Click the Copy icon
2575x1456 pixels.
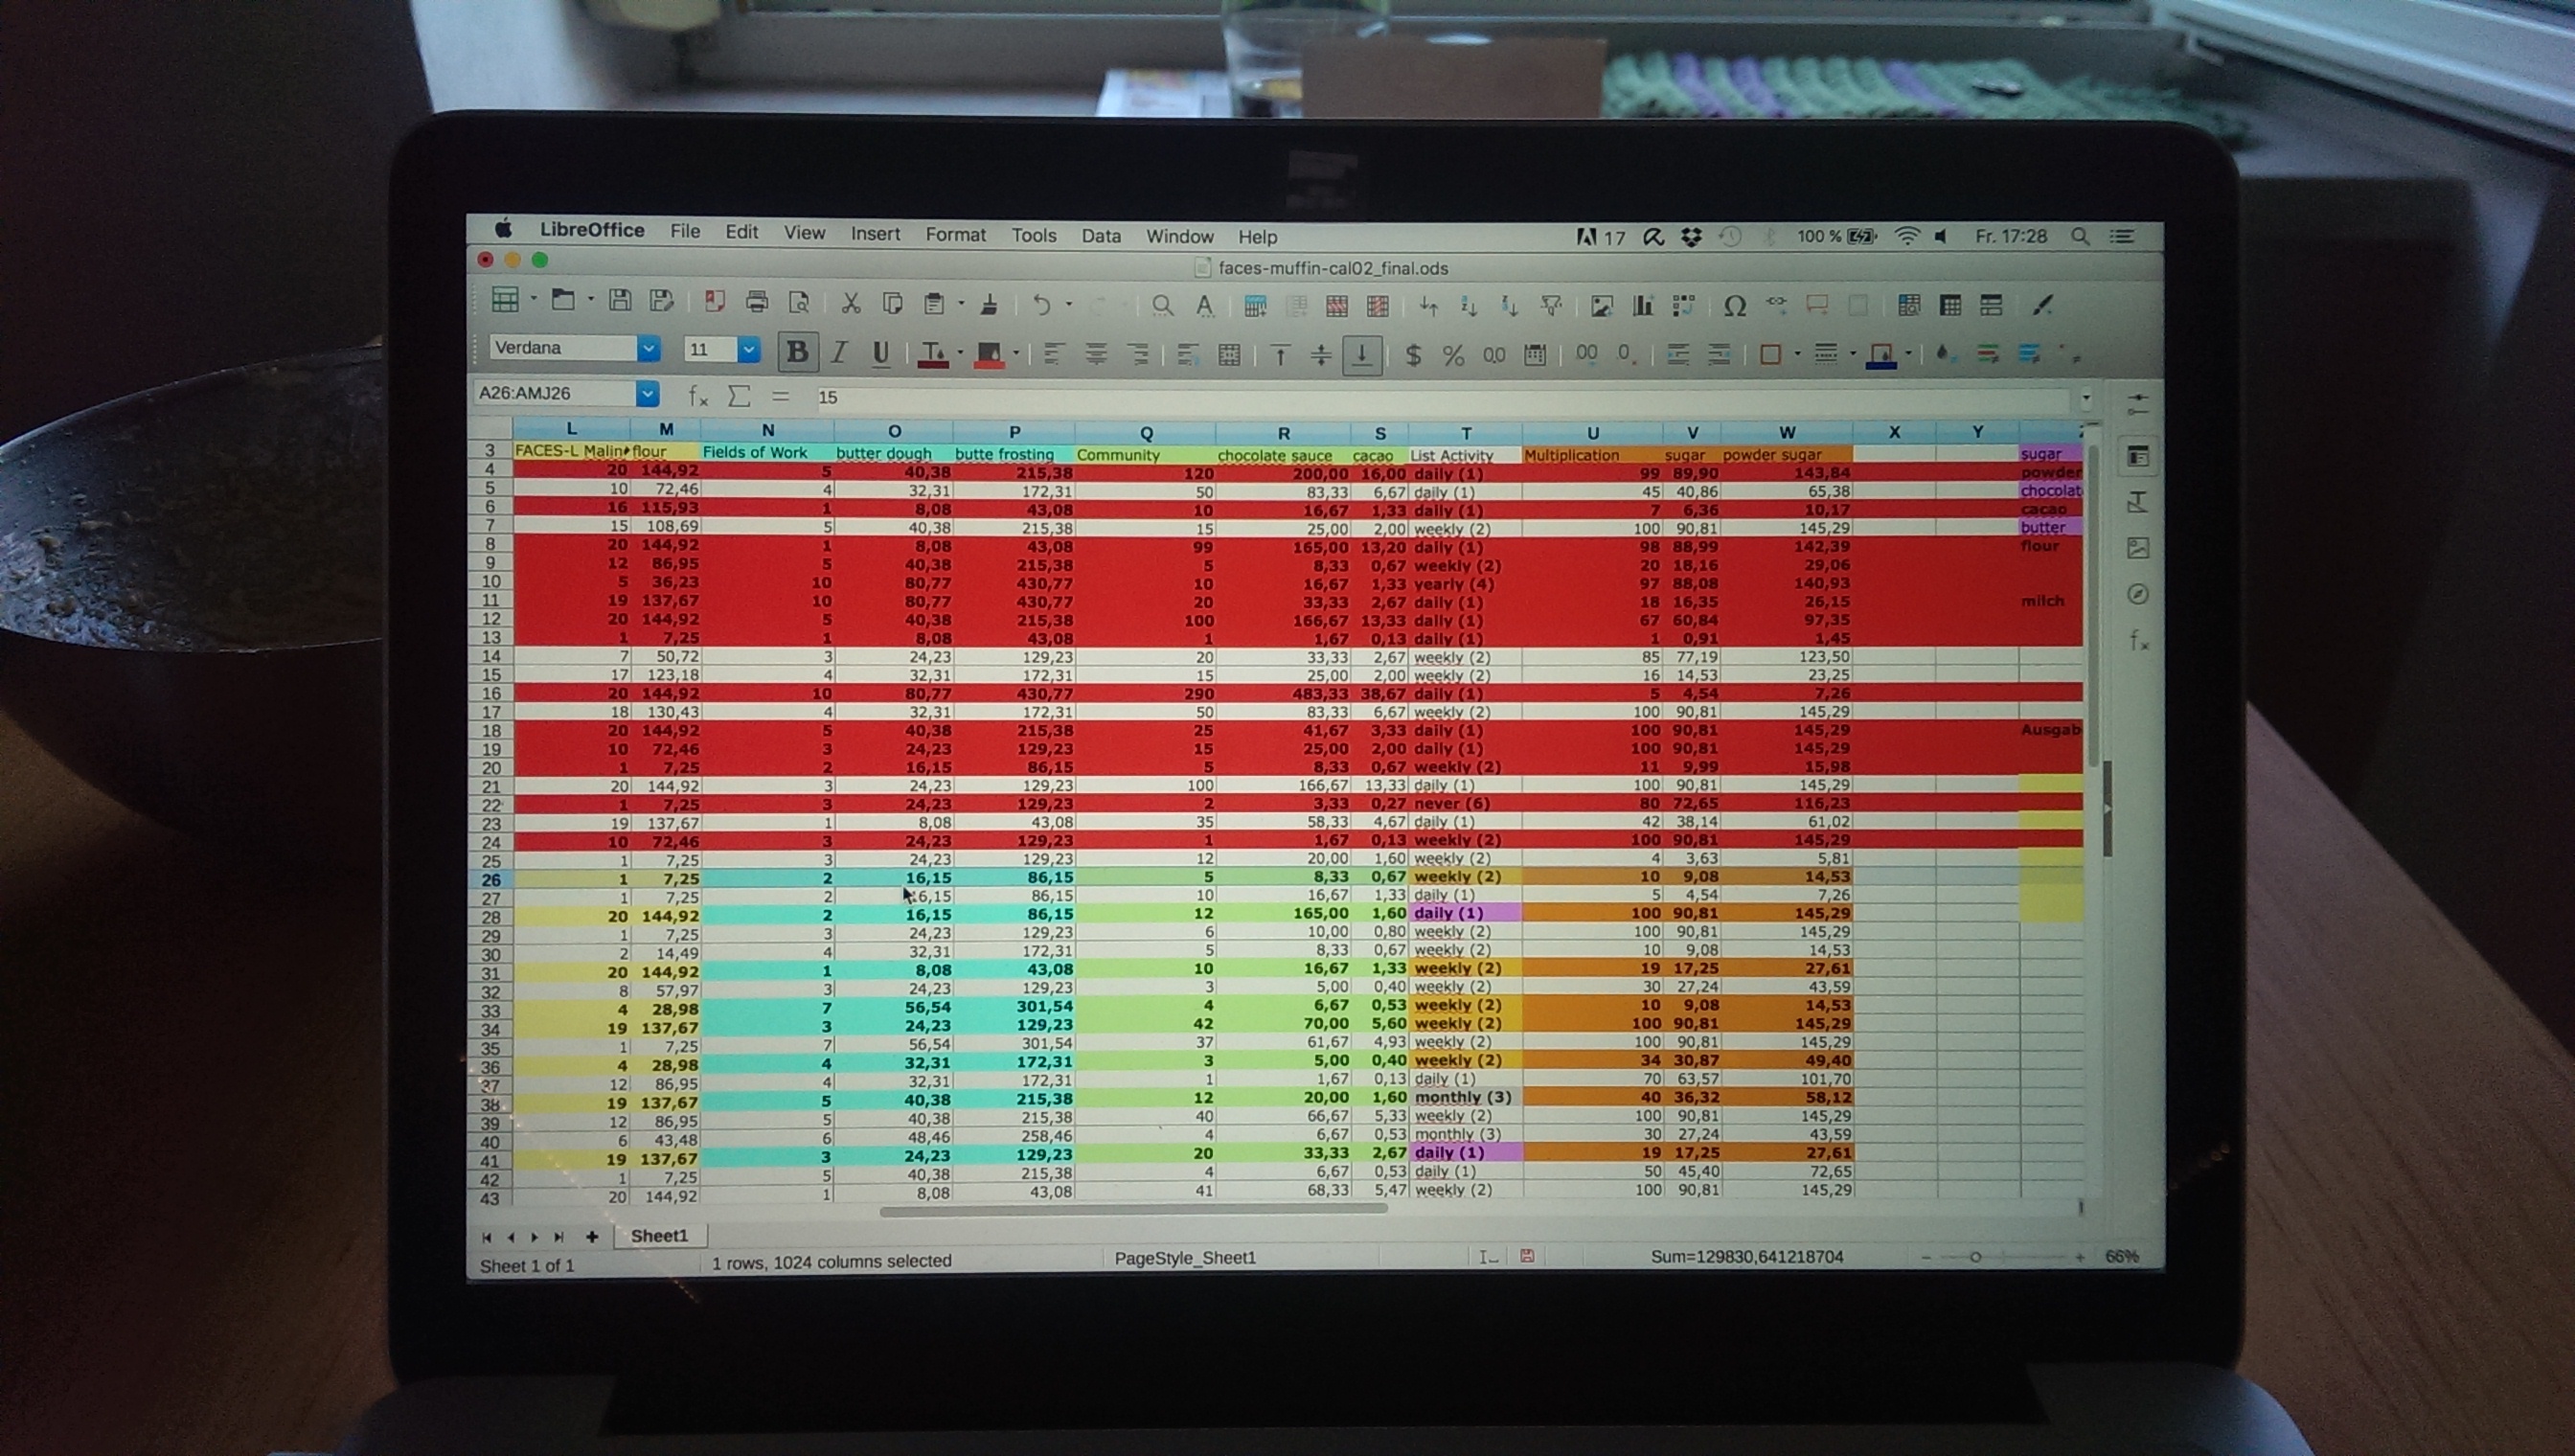coord(892,303)
